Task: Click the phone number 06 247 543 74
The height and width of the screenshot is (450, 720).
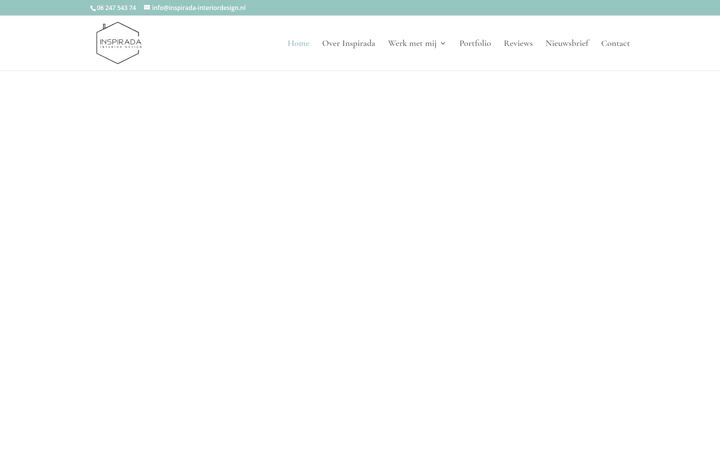Action: tap(116, 8)
